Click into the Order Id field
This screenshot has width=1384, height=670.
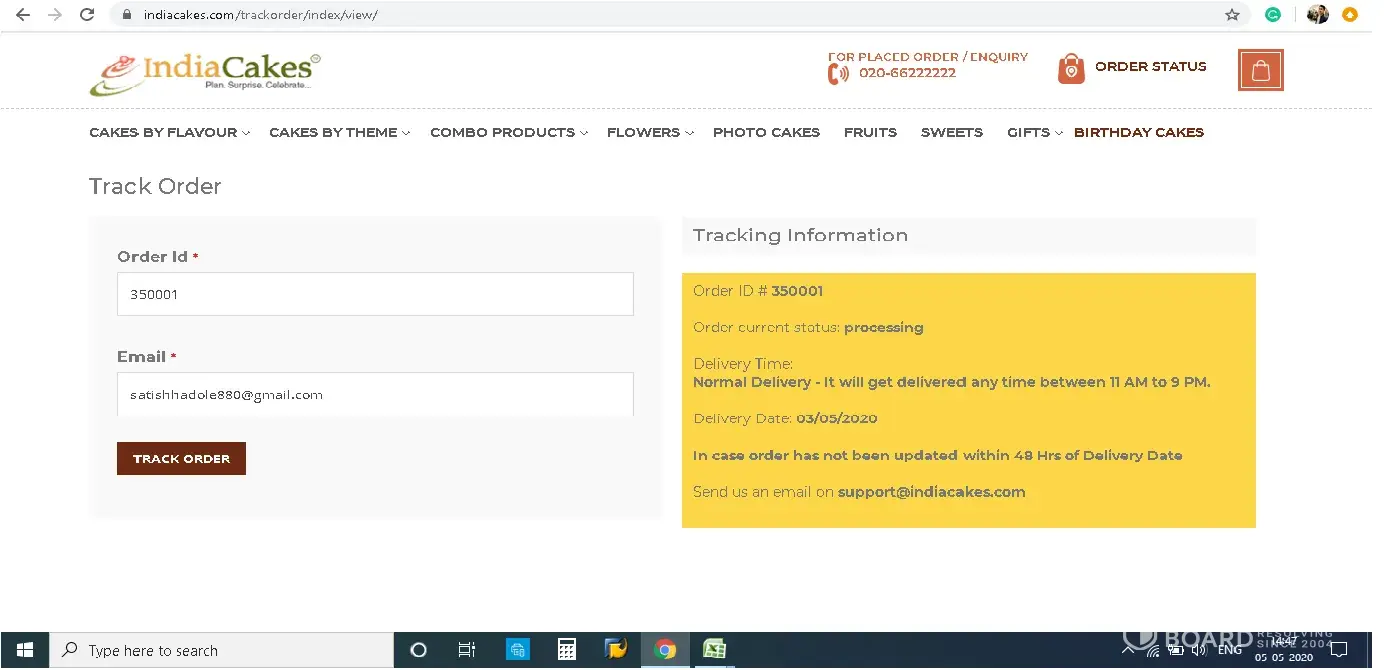pos(375,295)
